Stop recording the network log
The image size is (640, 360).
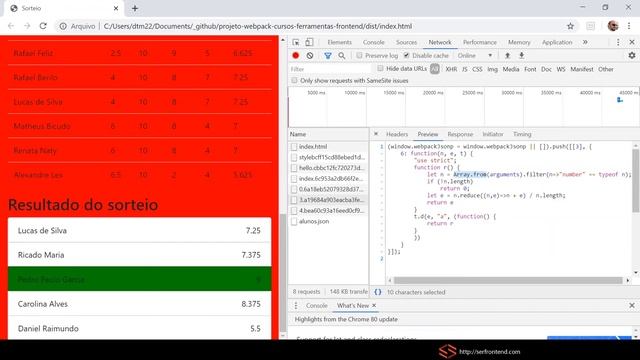(x=296, y=56)
